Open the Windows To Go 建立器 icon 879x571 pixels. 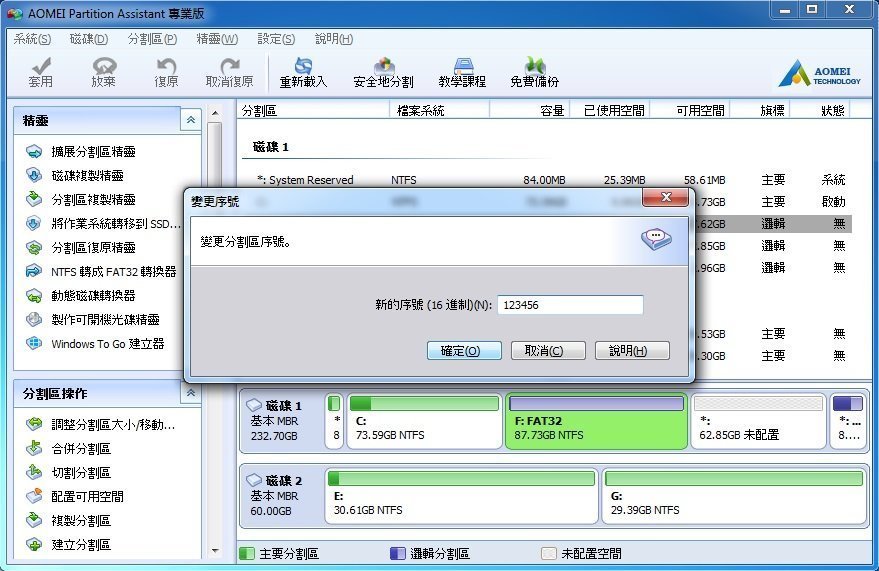(x=34, y=343)
